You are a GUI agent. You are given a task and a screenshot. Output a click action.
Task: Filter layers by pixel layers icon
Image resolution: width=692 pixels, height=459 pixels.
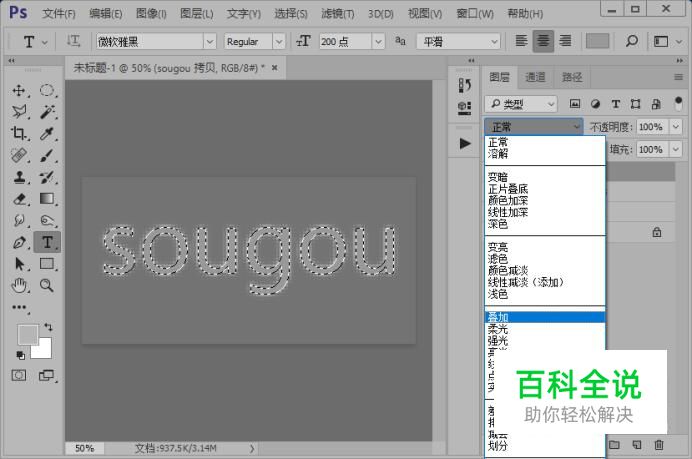[x=575, y=104]
